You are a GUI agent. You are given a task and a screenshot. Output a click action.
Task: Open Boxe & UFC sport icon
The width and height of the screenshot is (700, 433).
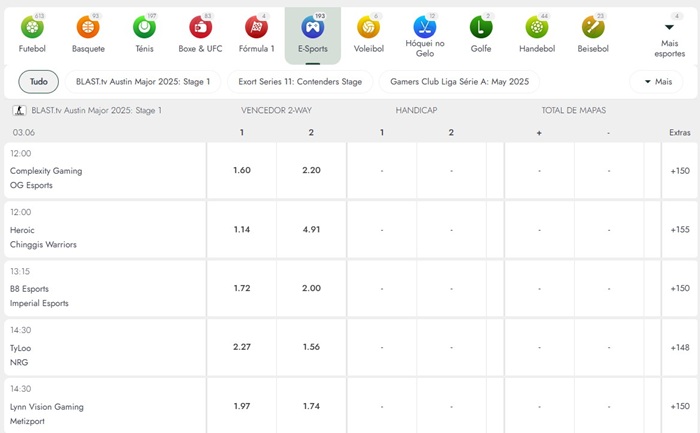click(x=200, y=27)
